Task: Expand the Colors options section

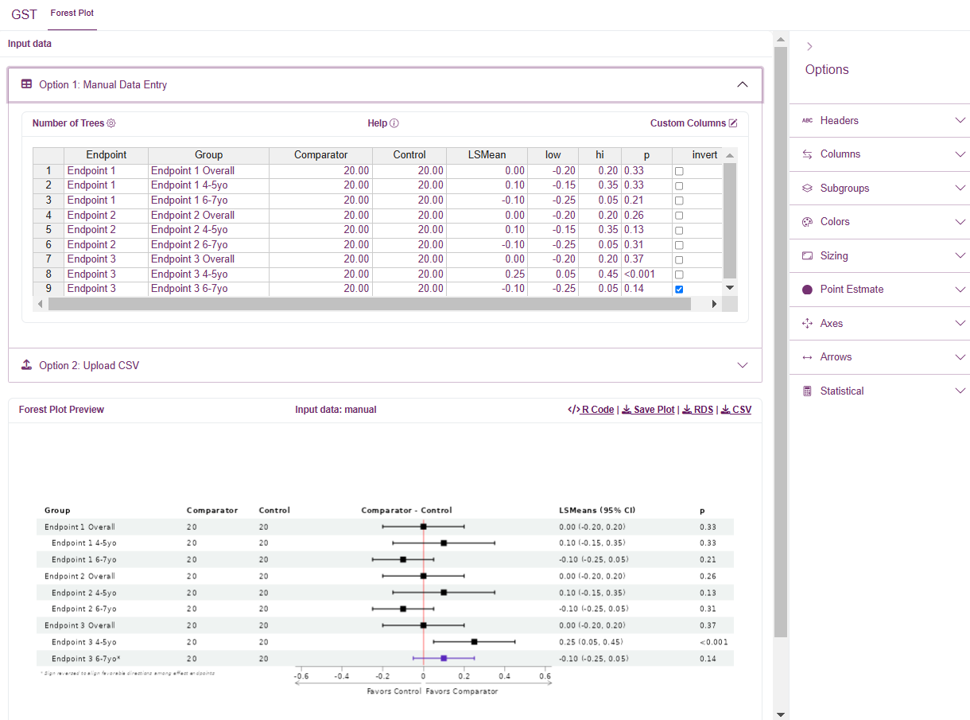Action: point(959,221)
